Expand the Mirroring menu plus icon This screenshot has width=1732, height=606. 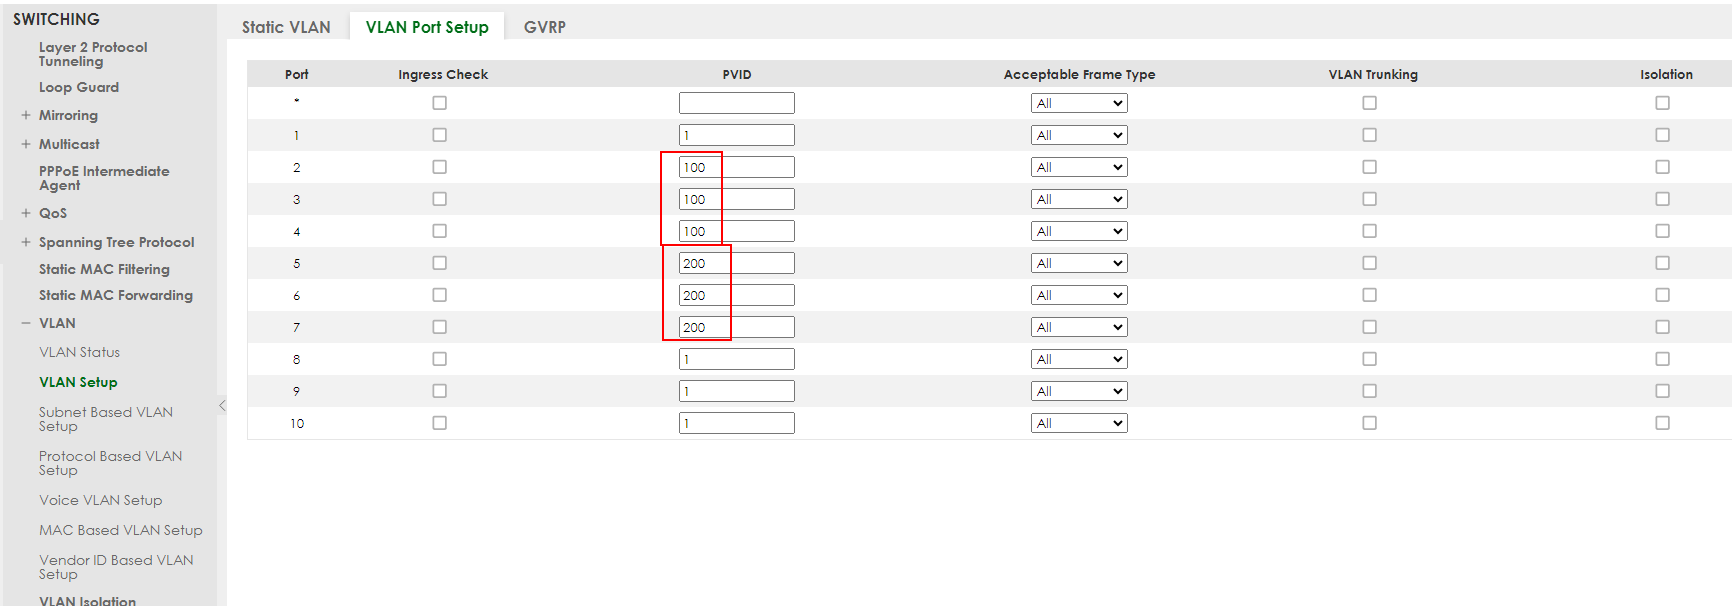[x=26, y=115]
